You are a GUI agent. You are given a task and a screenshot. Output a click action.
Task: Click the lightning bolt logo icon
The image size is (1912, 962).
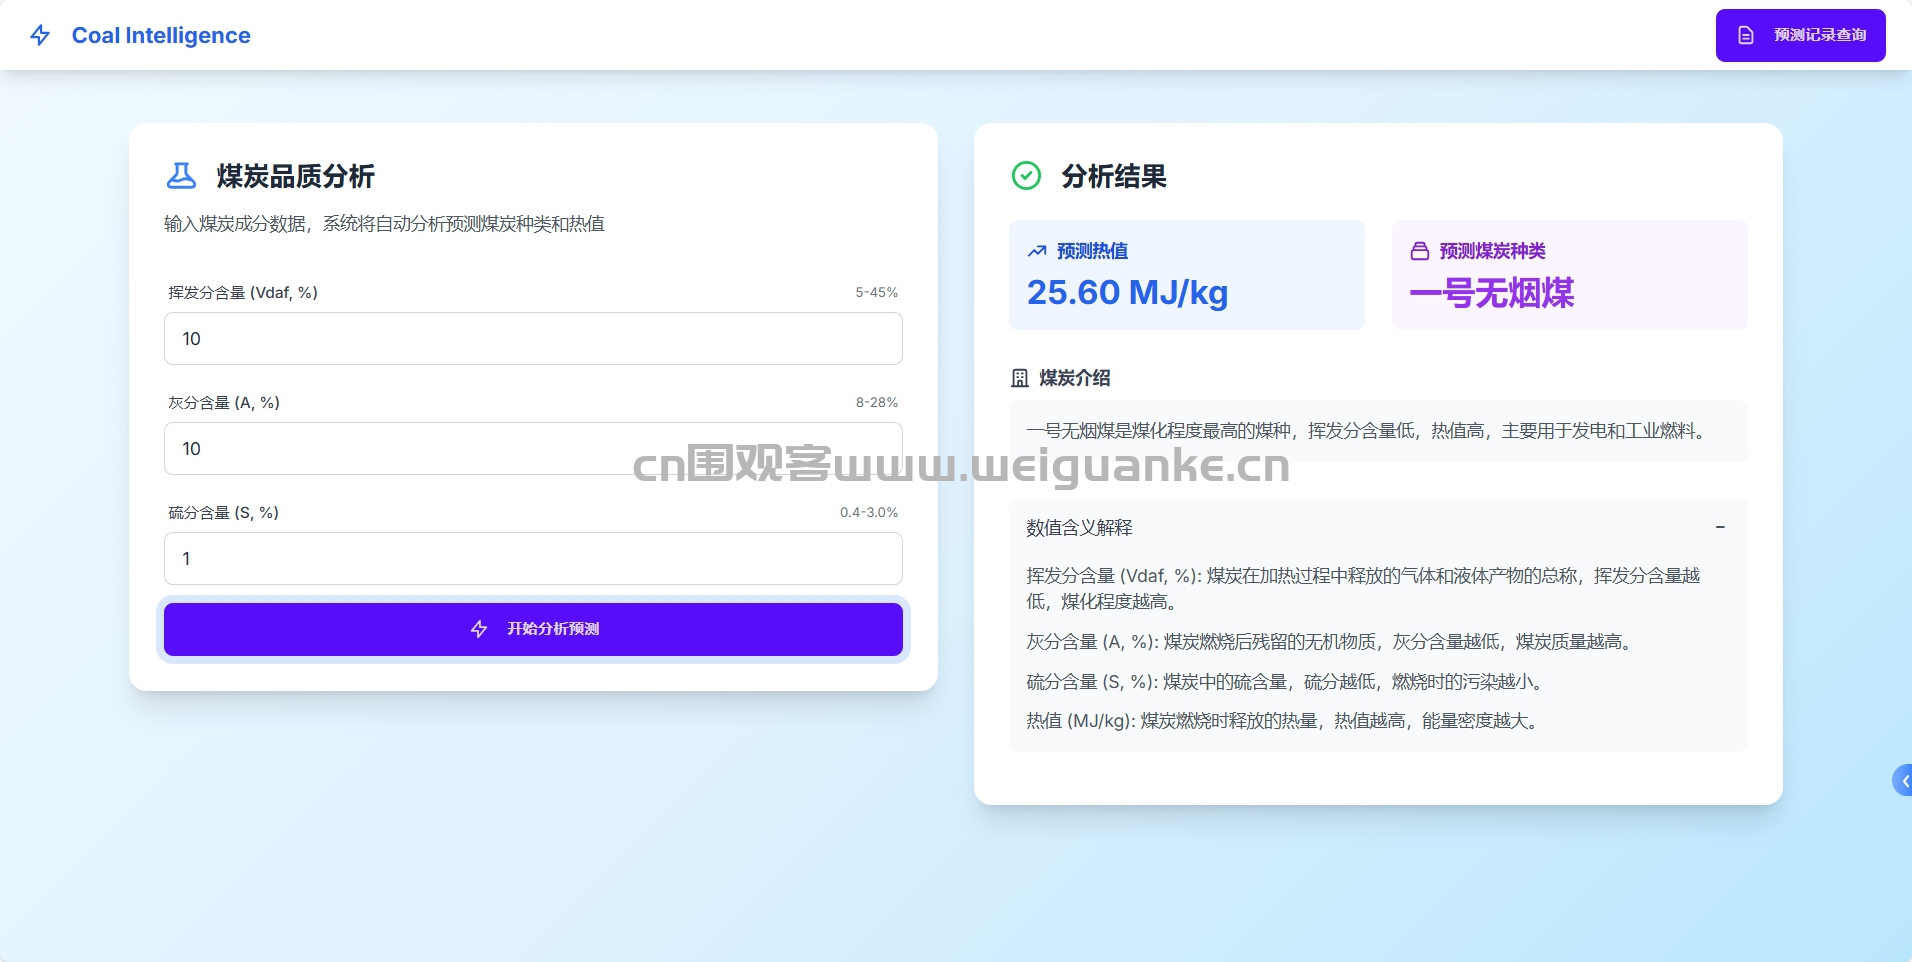pyautogui.click(x=40, y=36)
